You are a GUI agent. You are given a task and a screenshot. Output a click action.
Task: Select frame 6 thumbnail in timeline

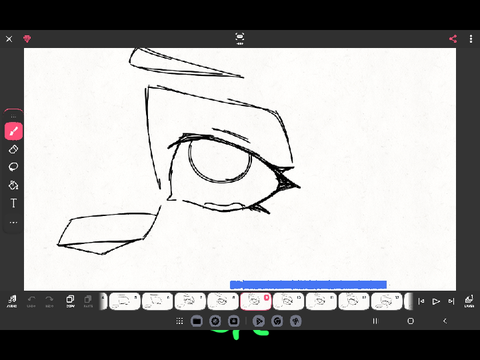[157, 301]
